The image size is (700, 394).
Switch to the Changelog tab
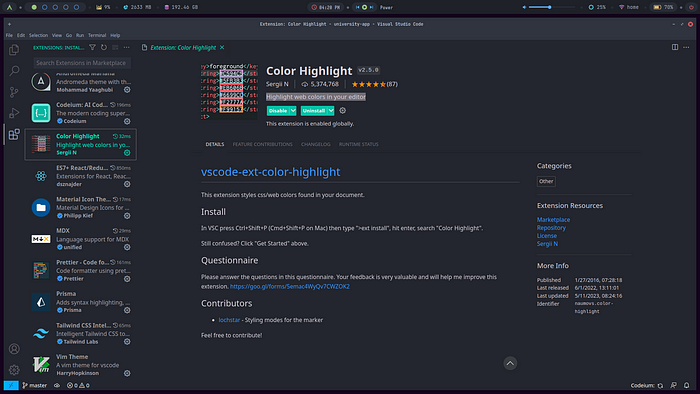pos(316,144)
